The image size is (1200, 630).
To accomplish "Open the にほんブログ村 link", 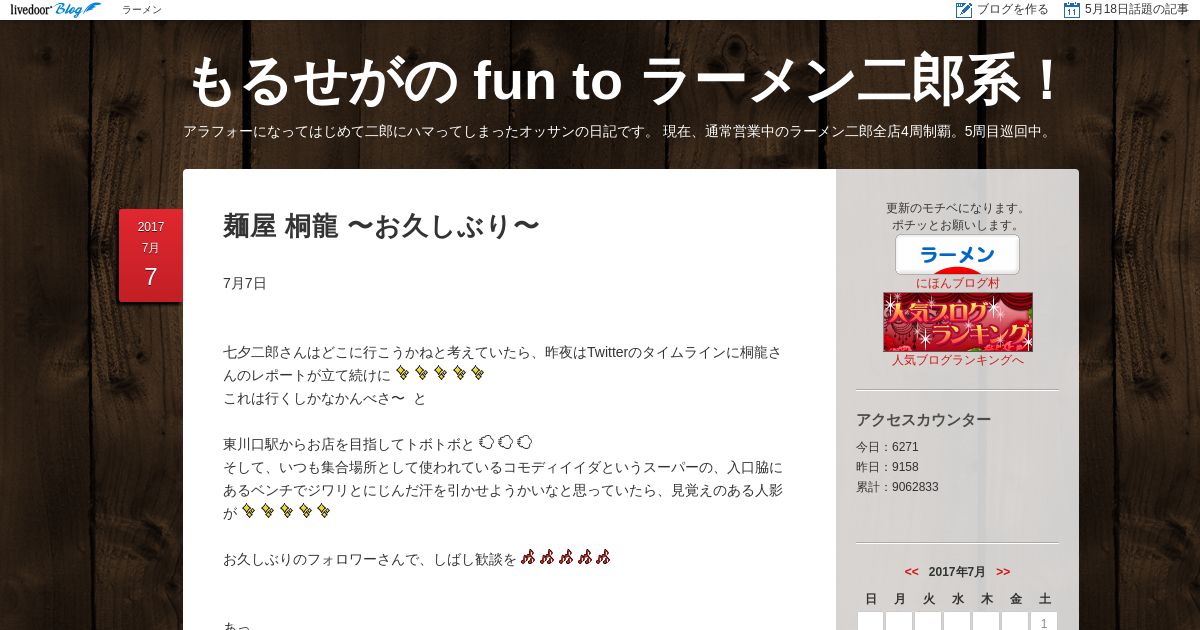I will point(958,283).
